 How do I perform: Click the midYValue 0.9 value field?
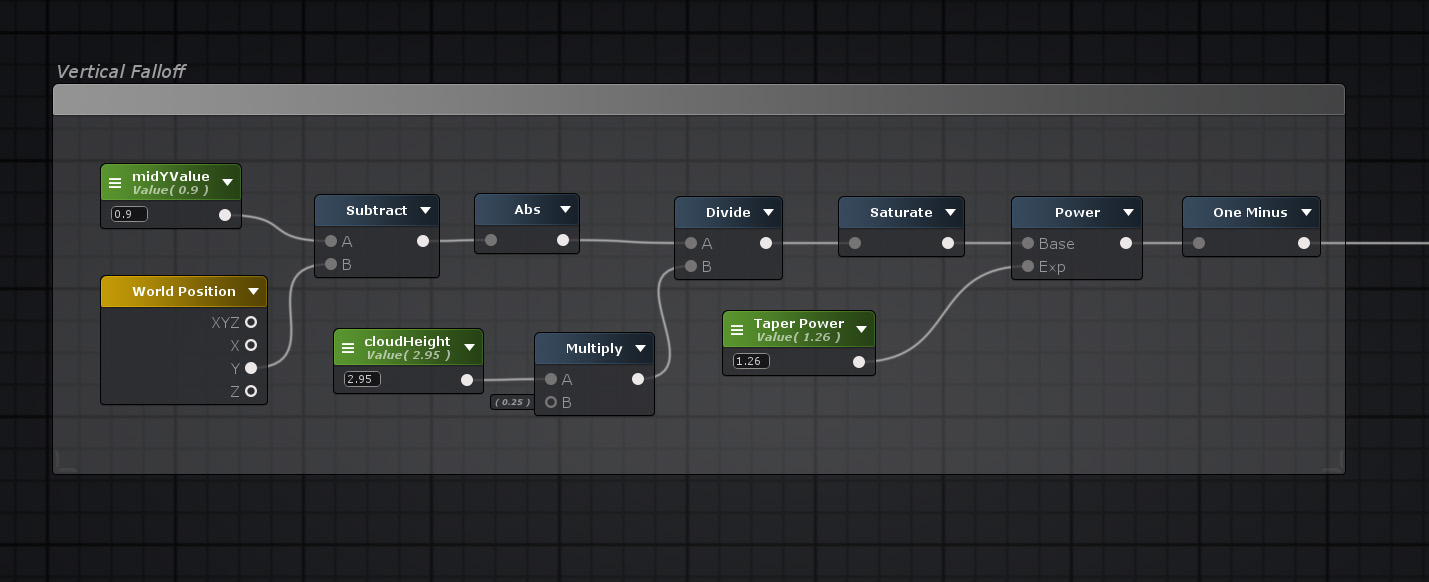(128, 214)
